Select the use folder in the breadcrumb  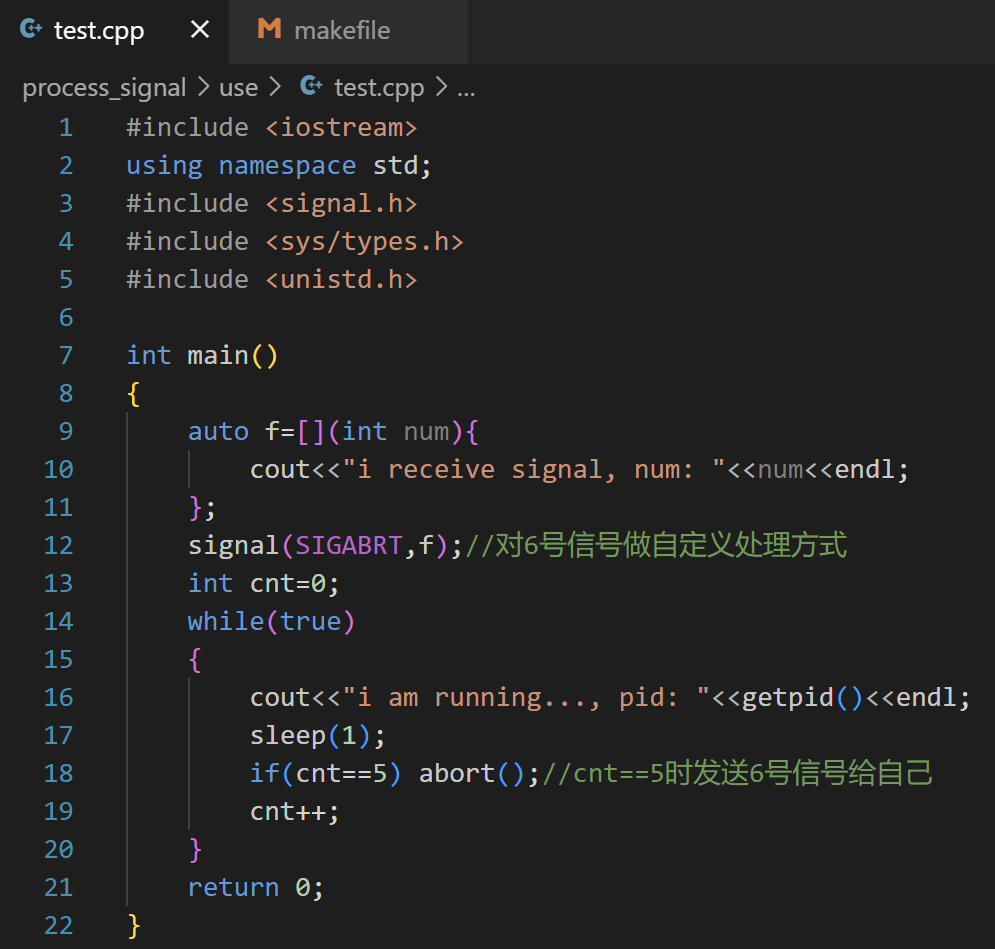239,88
